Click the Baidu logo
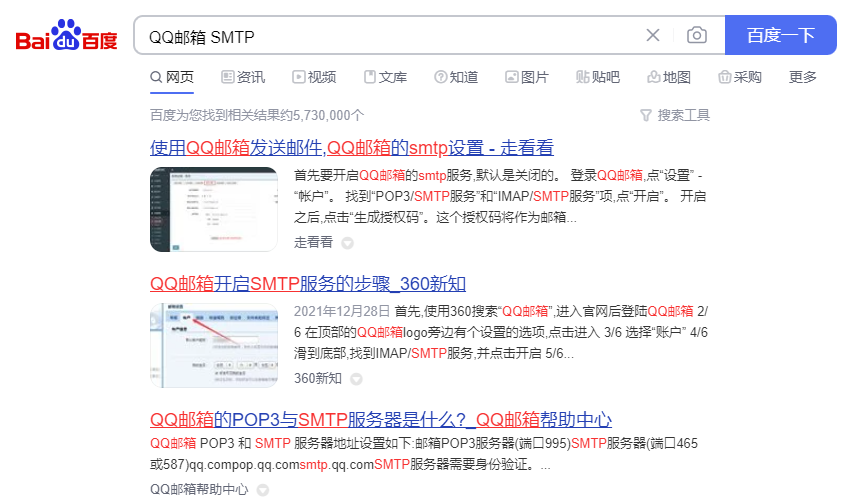866x502 pixels. 66,36
